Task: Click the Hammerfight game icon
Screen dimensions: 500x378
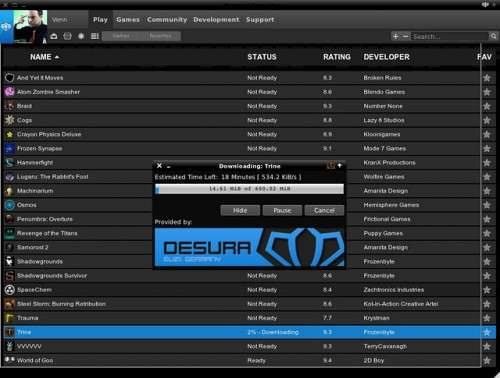Action: pyautogui.click(x=10, y=163)
